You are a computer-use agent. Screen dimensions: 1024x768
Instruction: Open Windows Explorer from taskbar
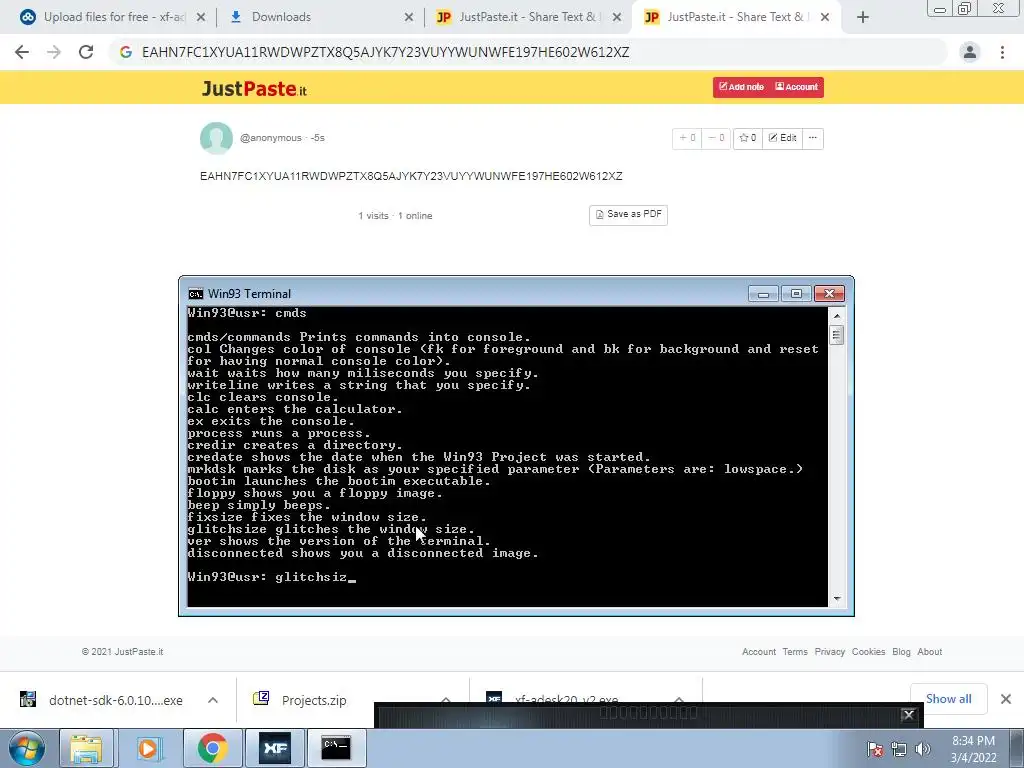[x=86, y=748]
